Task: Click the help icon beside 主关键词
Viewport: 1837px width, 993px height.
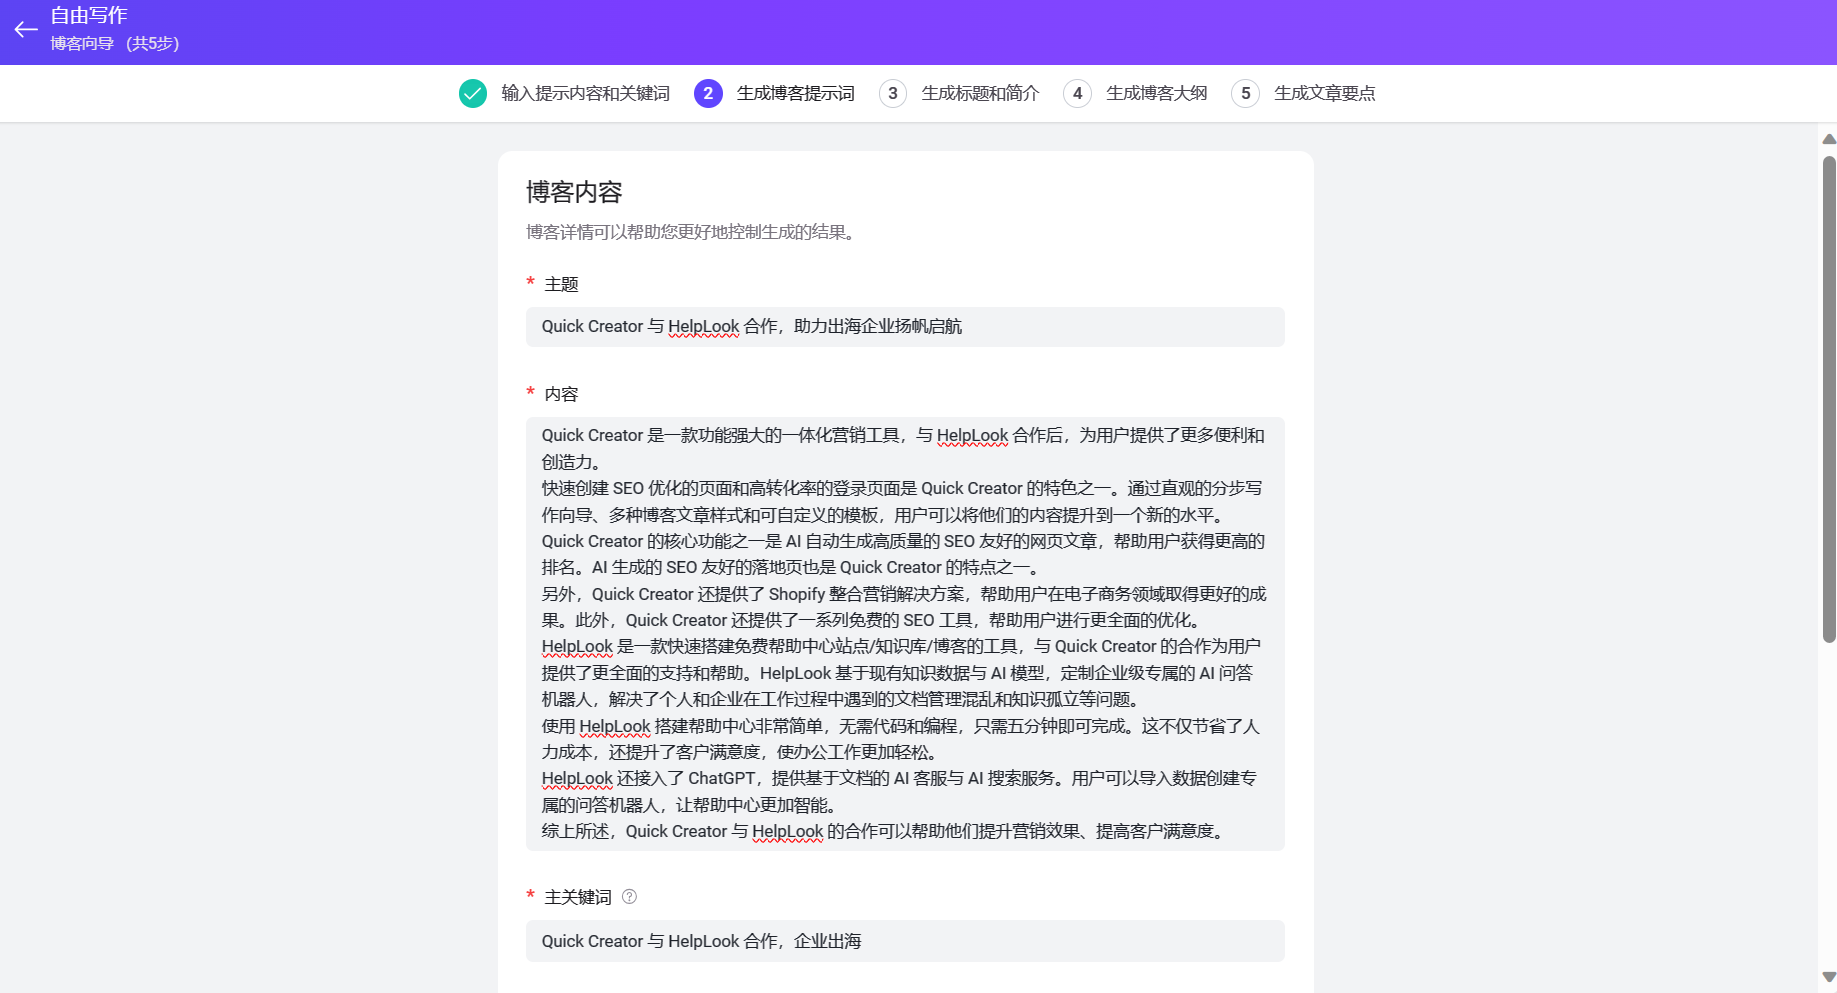Action: click(629, 897)
